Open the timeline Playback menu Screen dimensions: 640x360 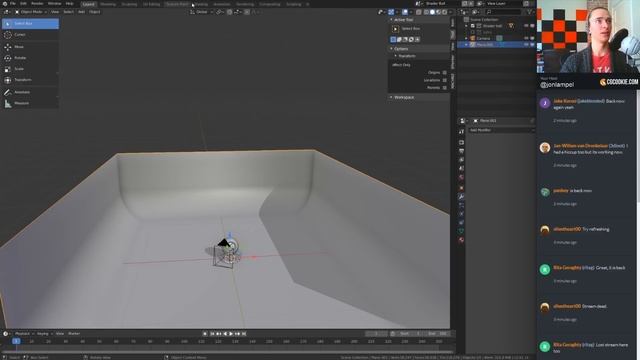pos(24,334)
